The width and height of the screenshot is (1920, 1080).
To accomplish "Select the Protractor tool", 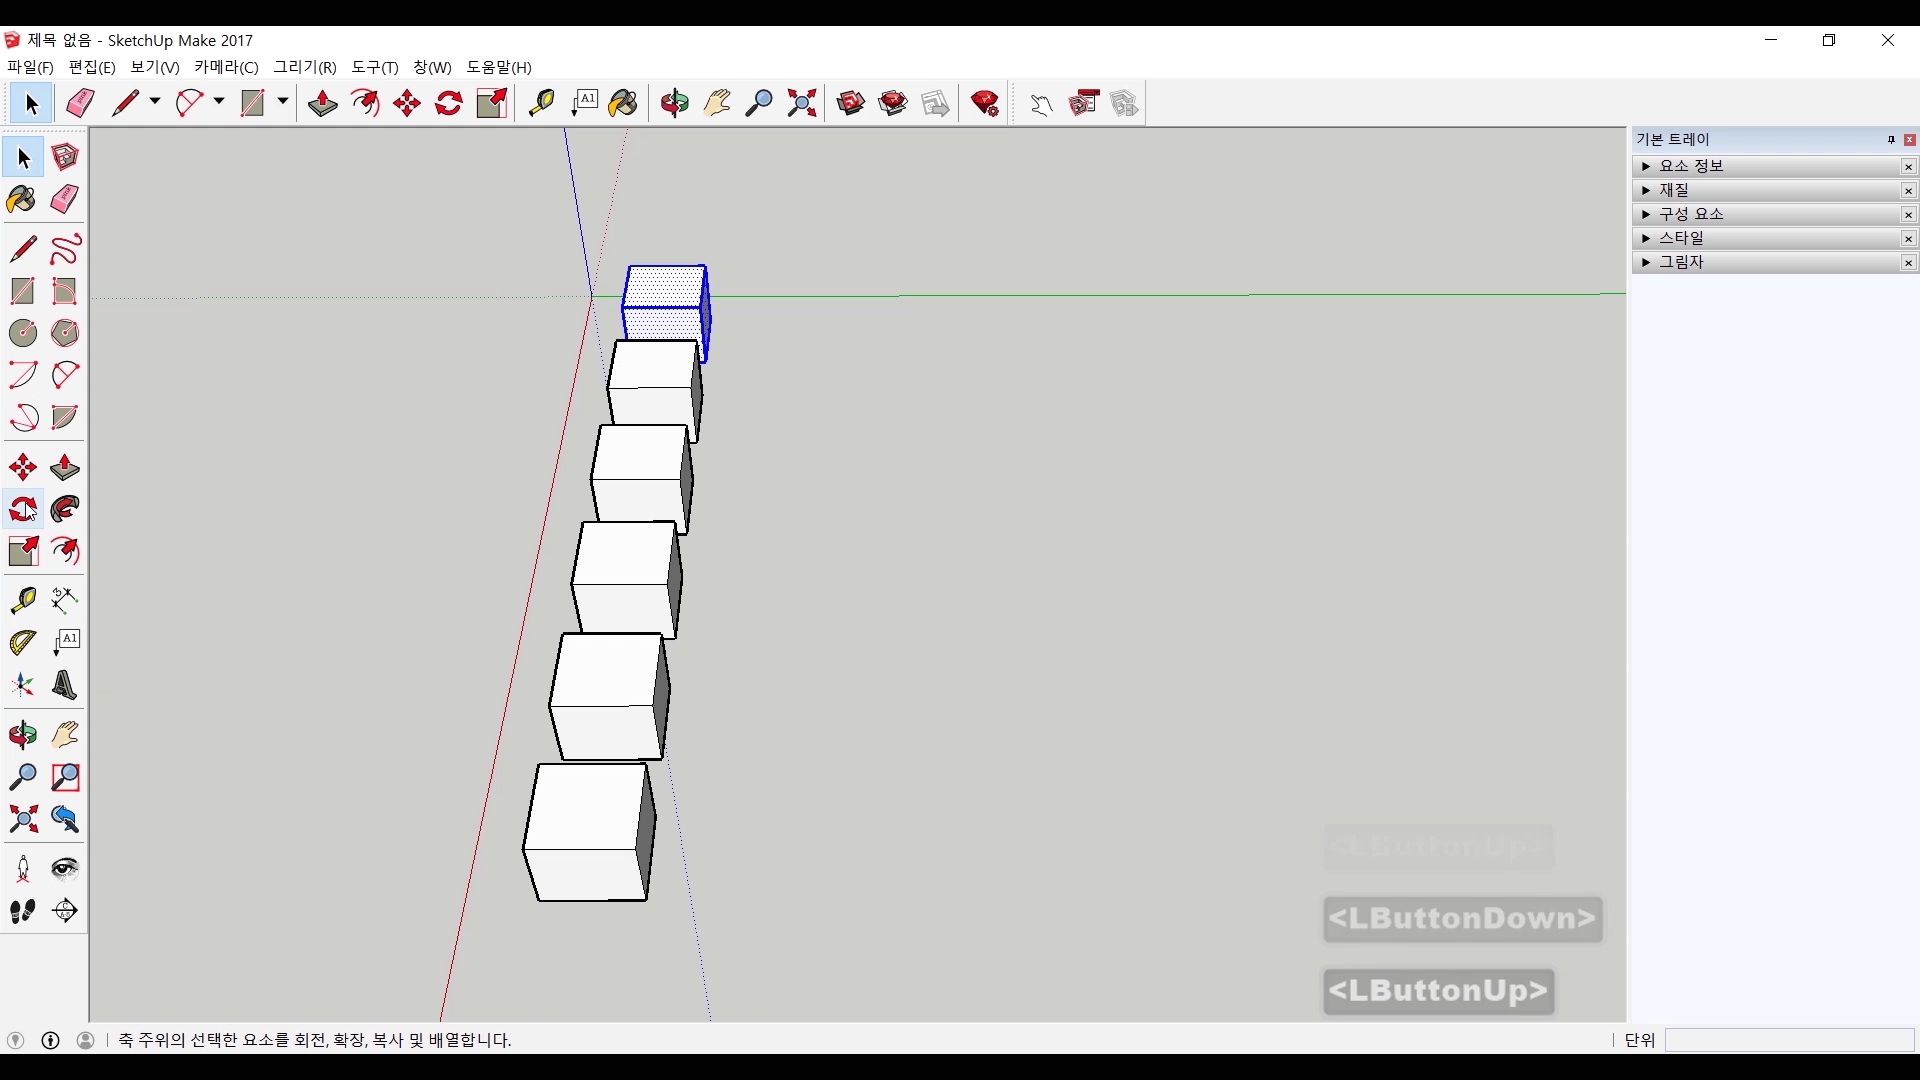I will click(x=22, y=642).
